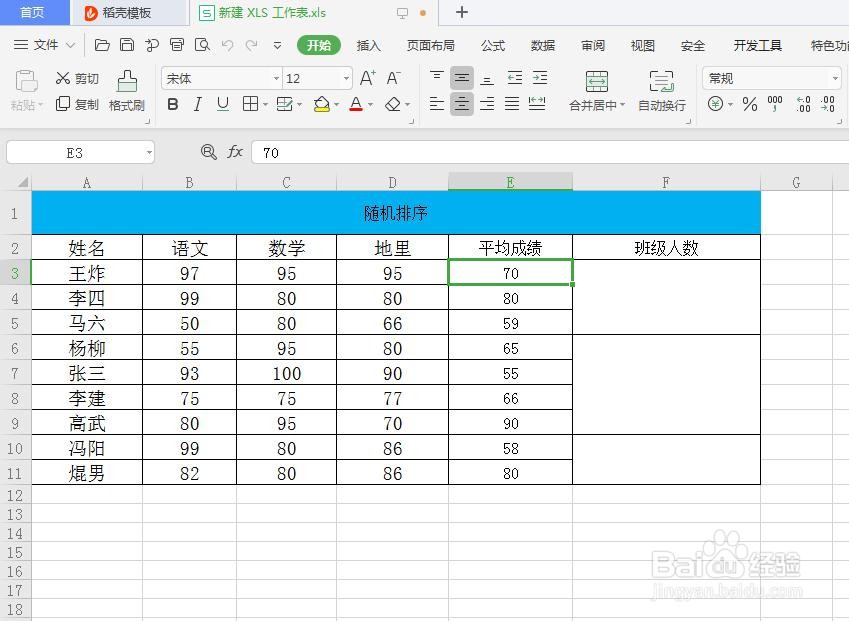Click the fx insert function icon
This screenshot has height=621, width=849.
pyautogui.click(x=235, y=152)
